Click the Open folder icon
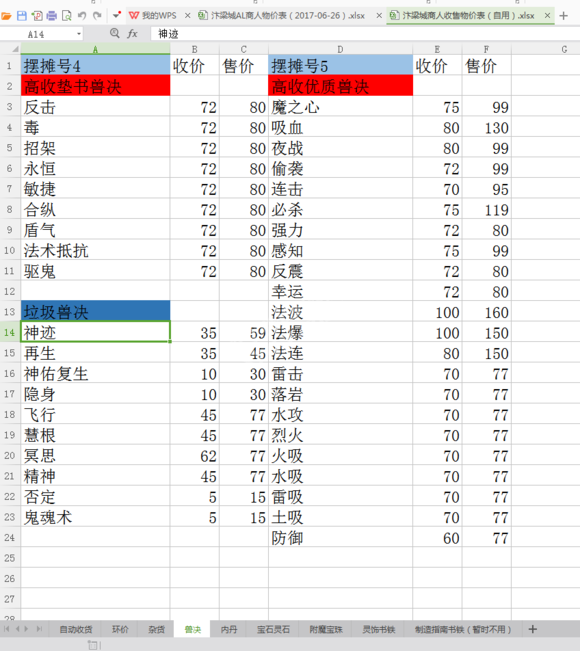580x651 pixels. point(6,16)
